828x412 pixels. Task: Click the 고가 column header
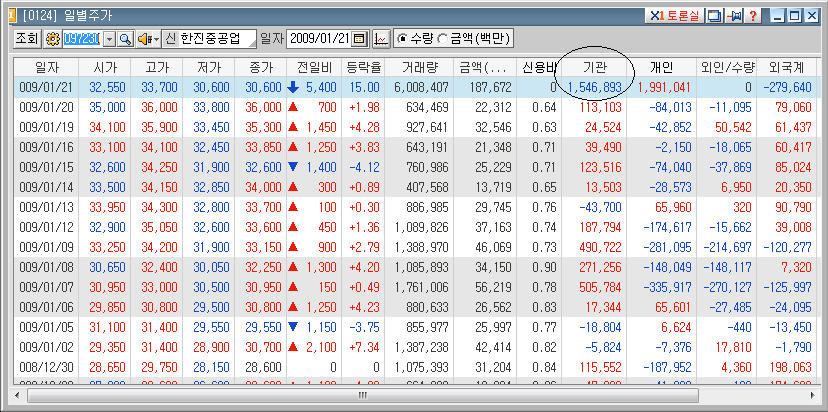156,67
